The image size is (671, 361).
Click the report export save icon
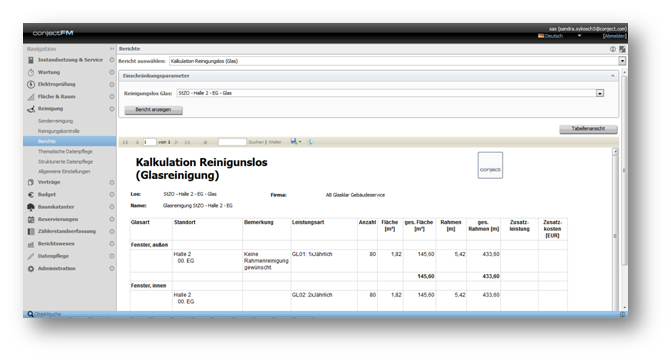tap(294, 142)
